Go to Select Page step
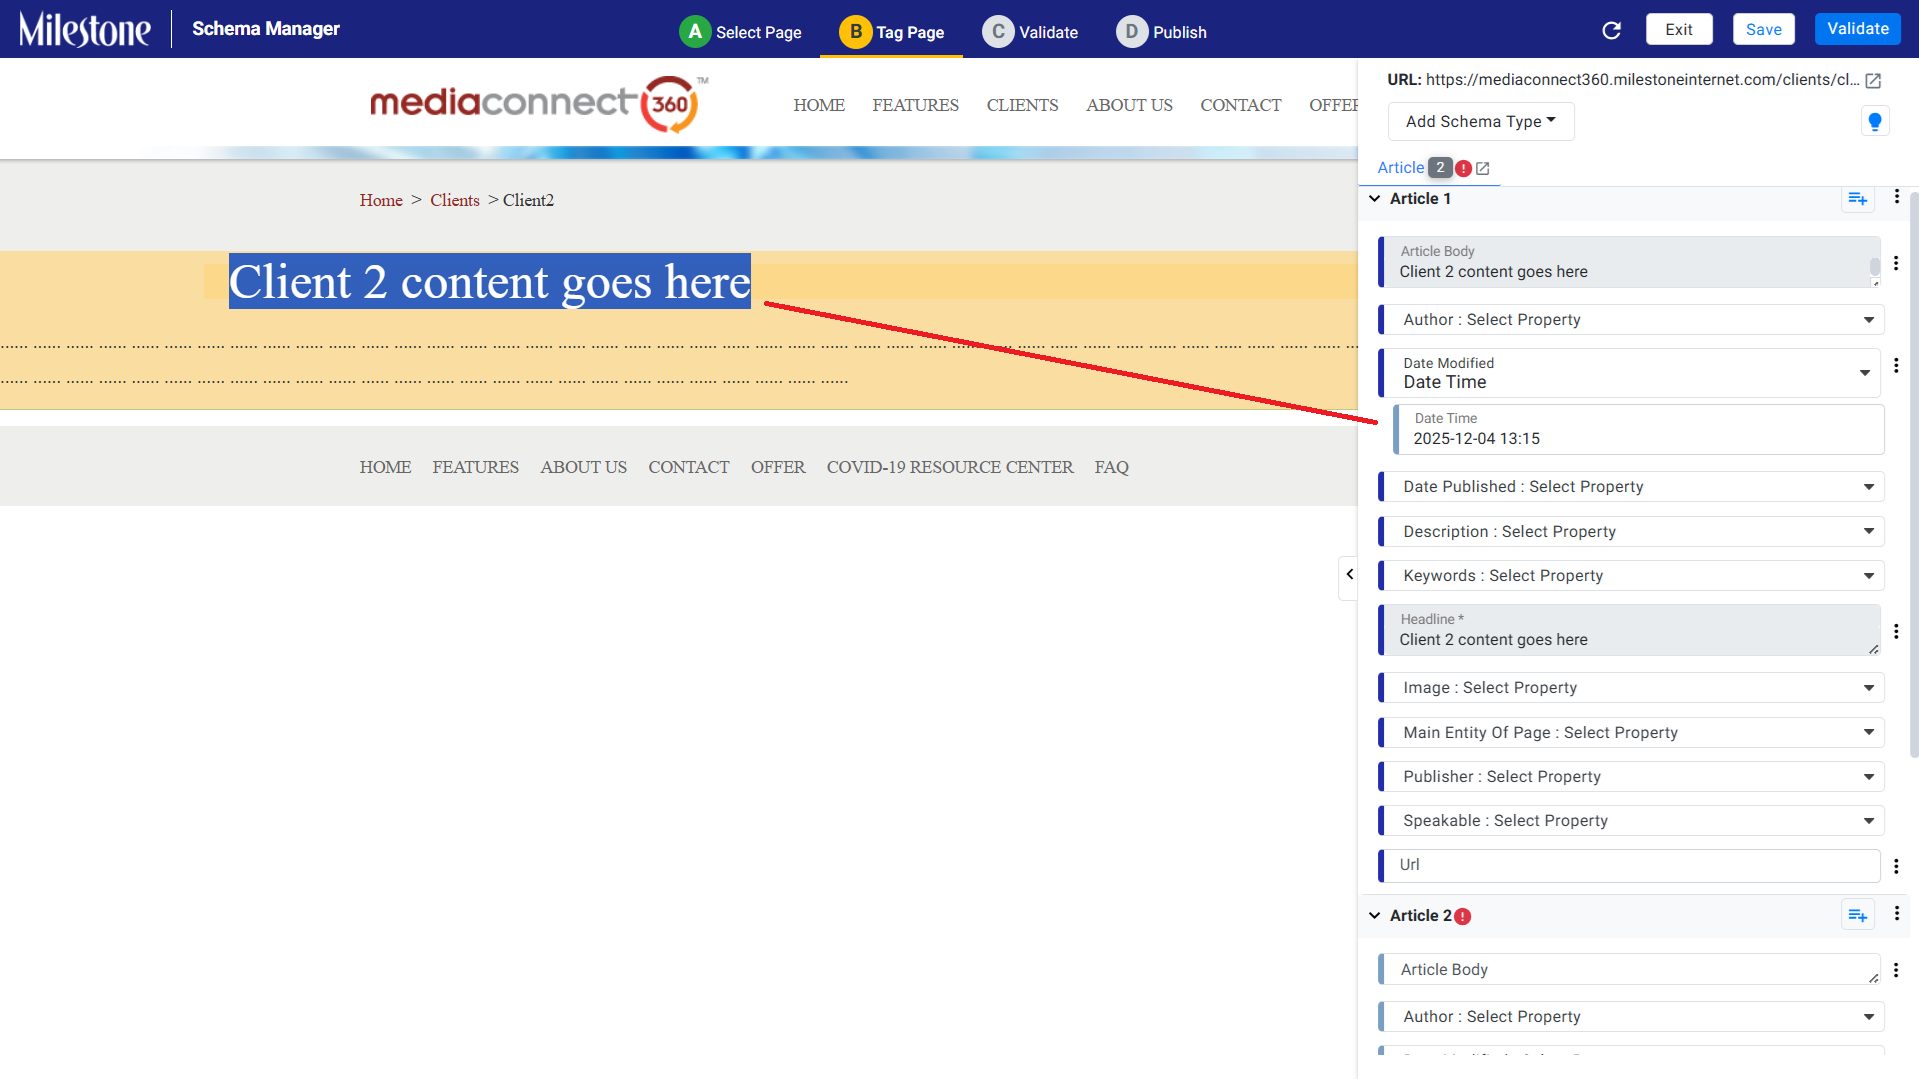 740,32
